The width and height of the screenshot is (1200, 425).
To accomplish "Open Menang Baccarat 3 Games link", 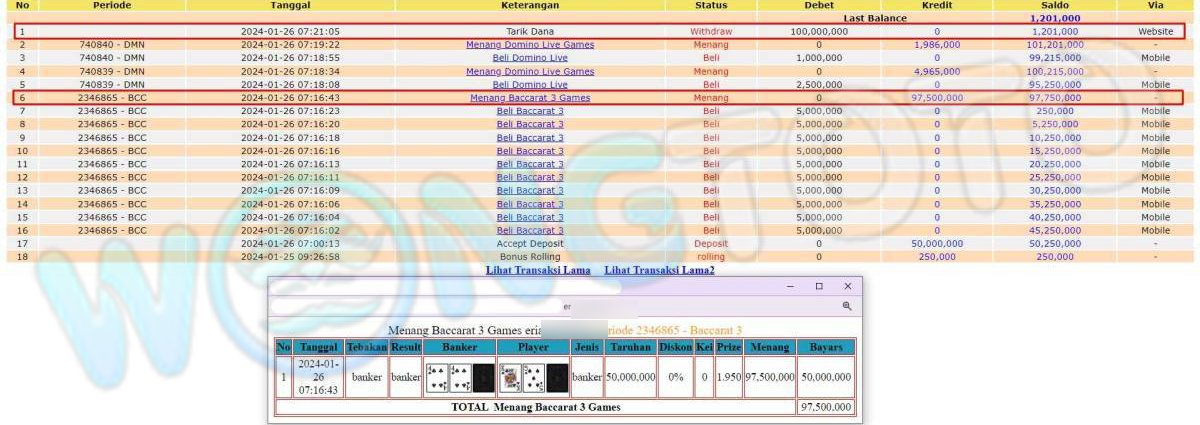I will [x=530, y=98].
